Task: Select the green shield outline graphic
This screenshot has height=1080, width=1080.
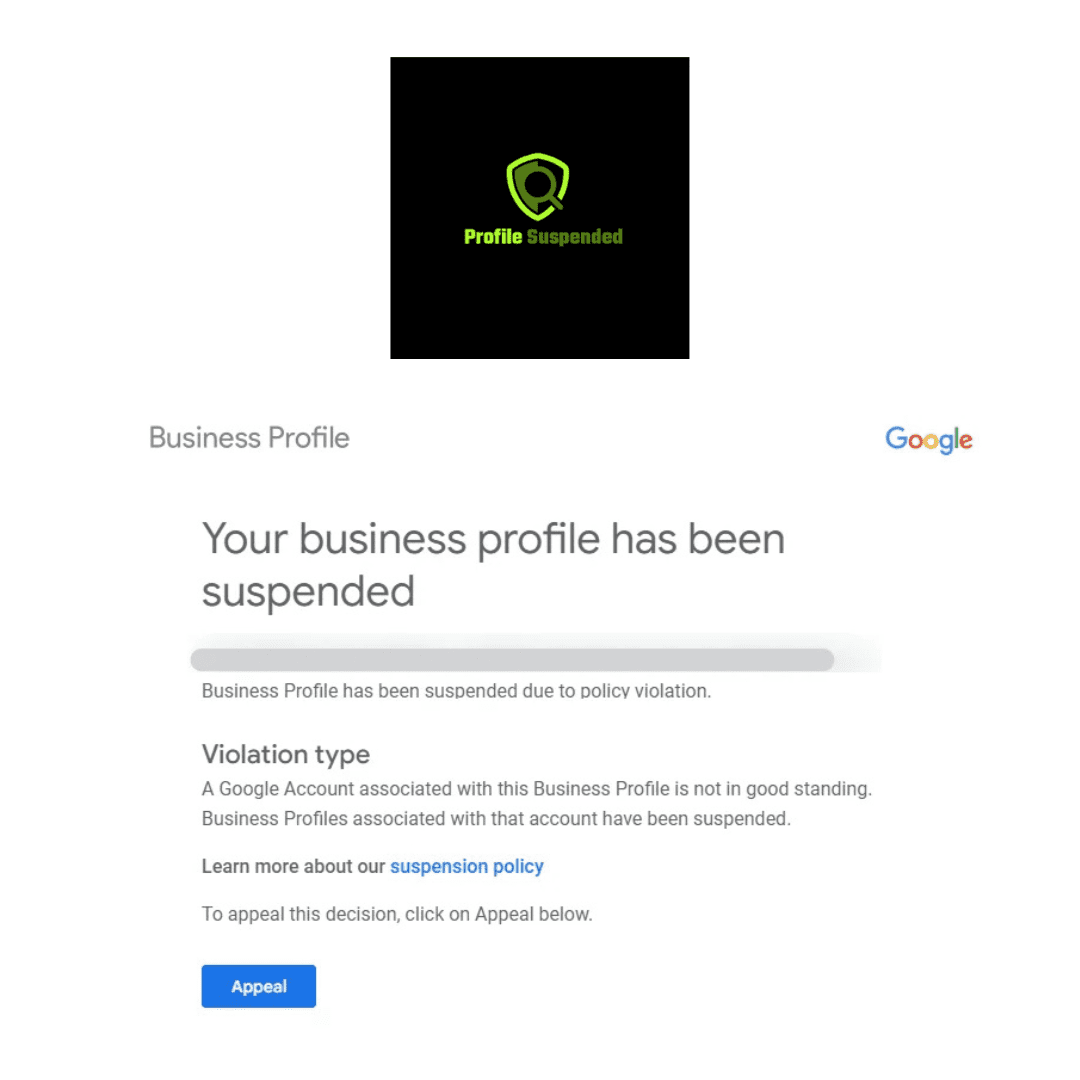Action: [538, 183]
